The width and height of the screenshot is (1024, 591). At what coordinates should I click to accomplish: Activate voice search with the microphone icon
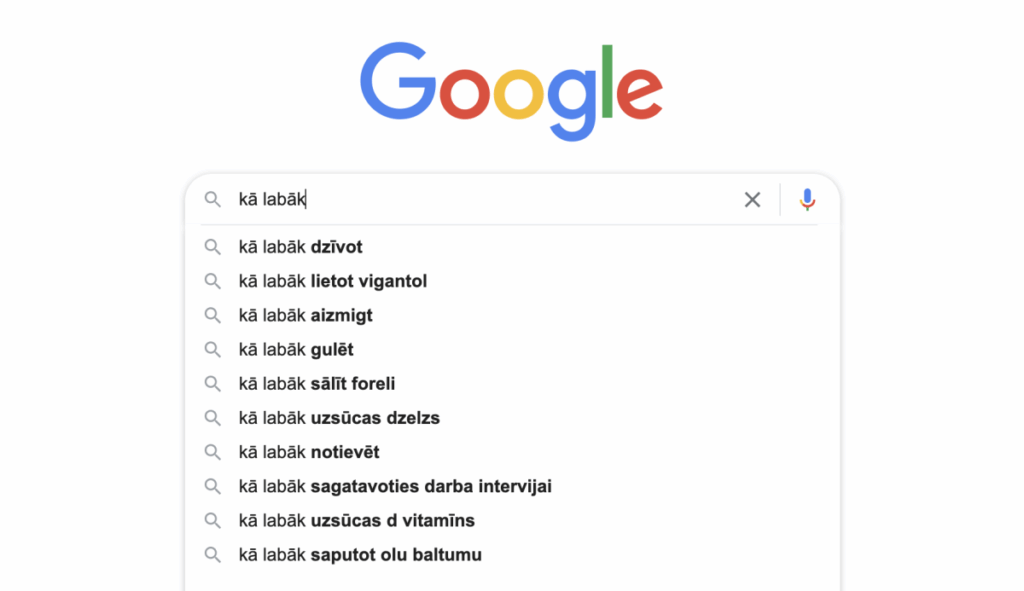click(x=807, y=199)
